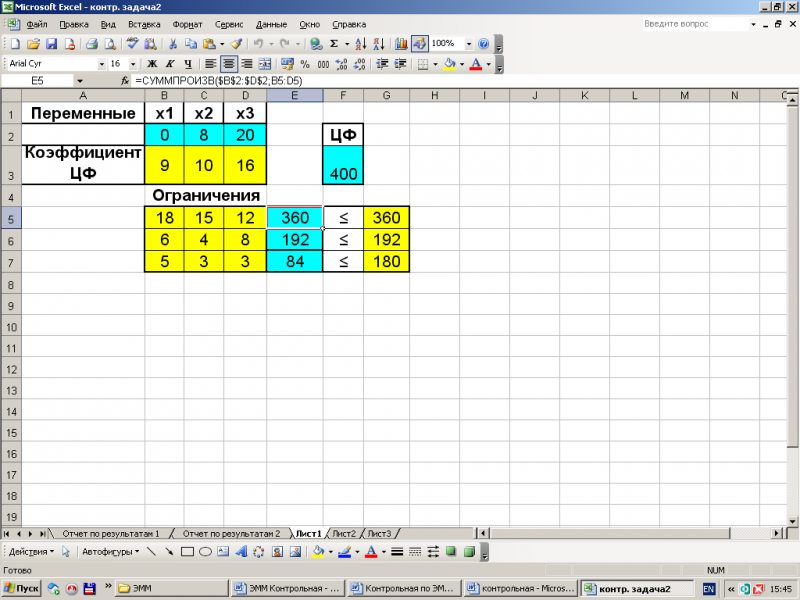
Task: Click the Merge and Center icon
Action: click(x=265, y=64)
